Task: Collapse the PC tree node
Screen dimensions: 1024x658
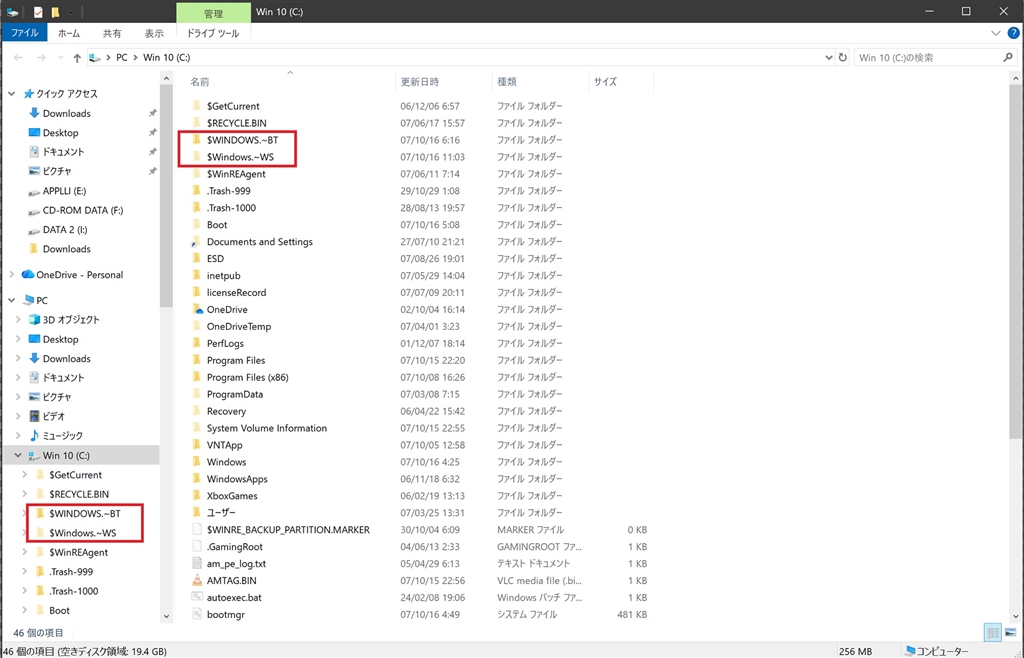Action: 12,300
